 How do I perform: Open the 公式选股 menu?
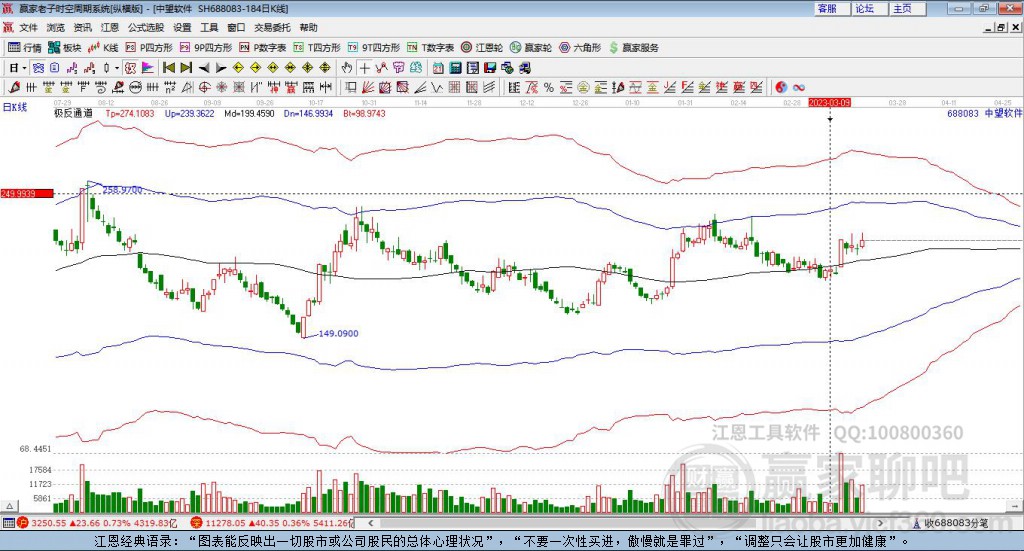coord(146,28)
